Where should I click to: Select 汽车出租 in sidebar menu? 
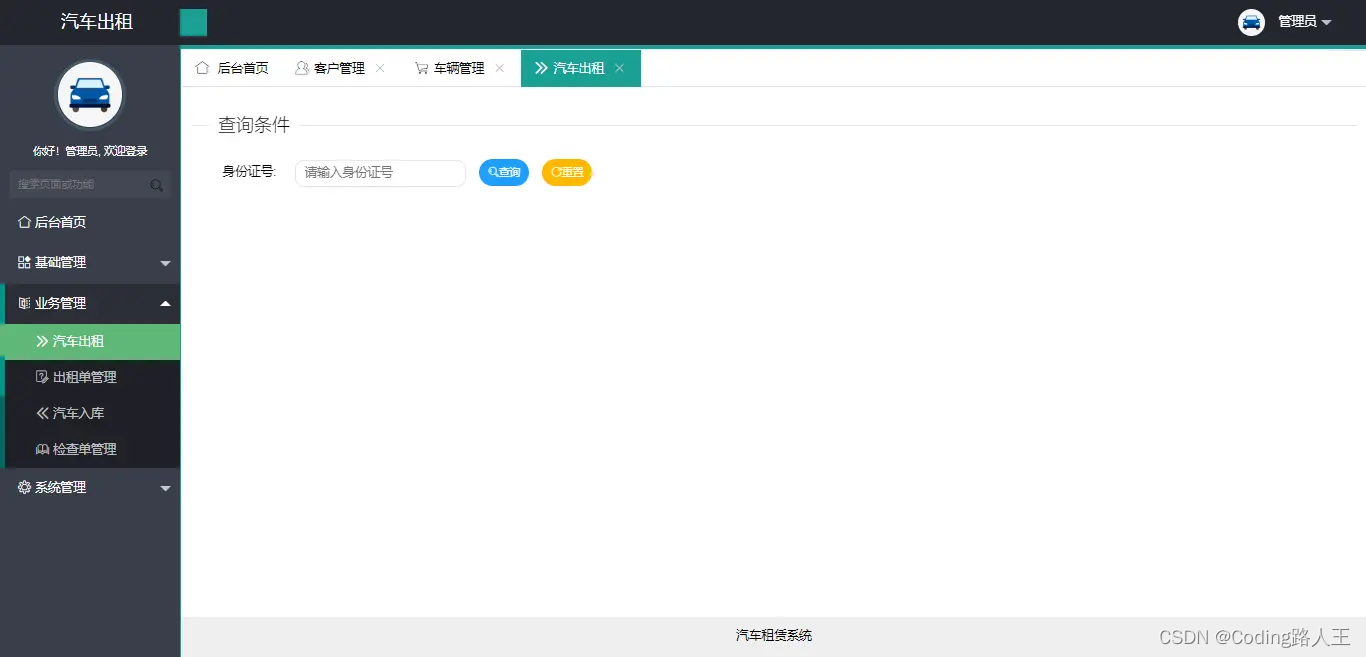90,341
